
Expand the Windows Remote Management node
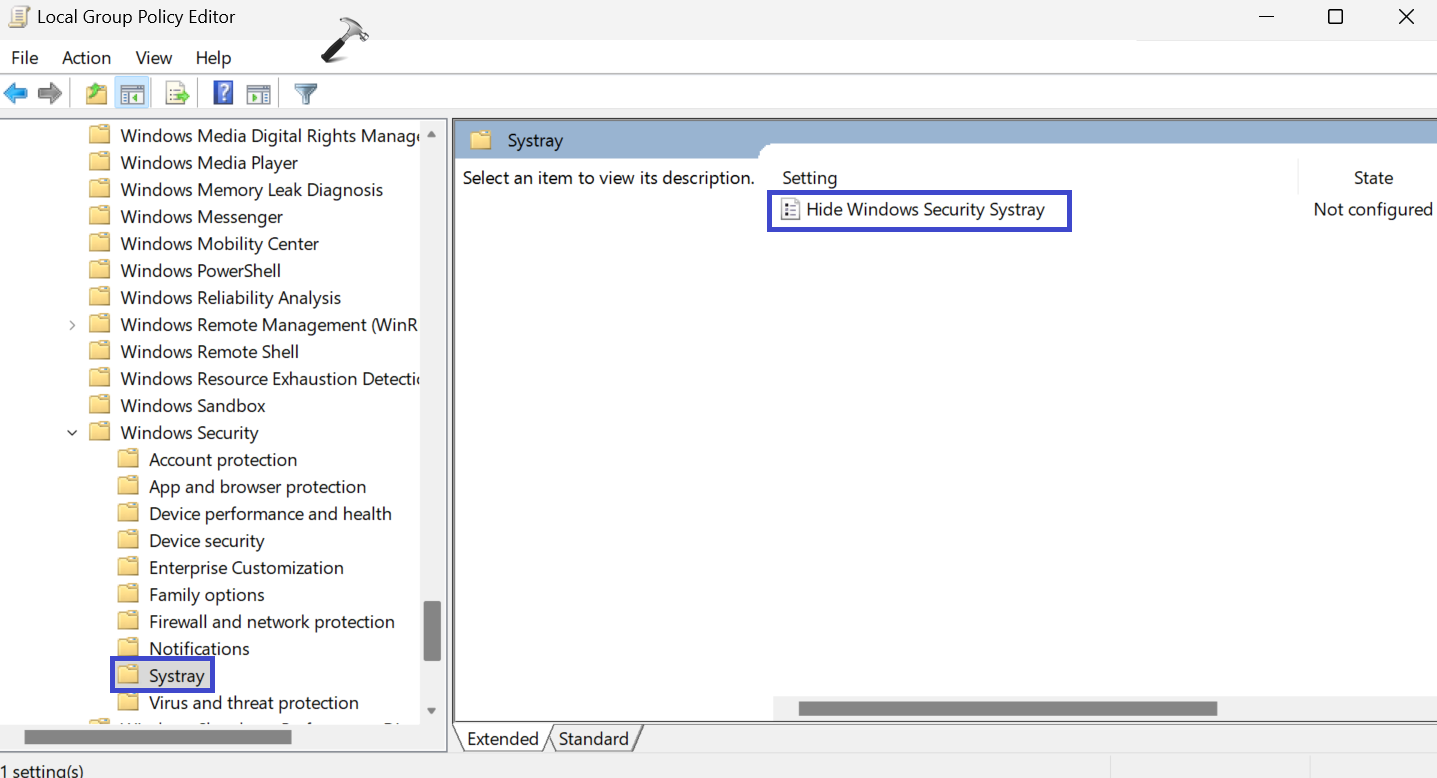click(72, 325)
